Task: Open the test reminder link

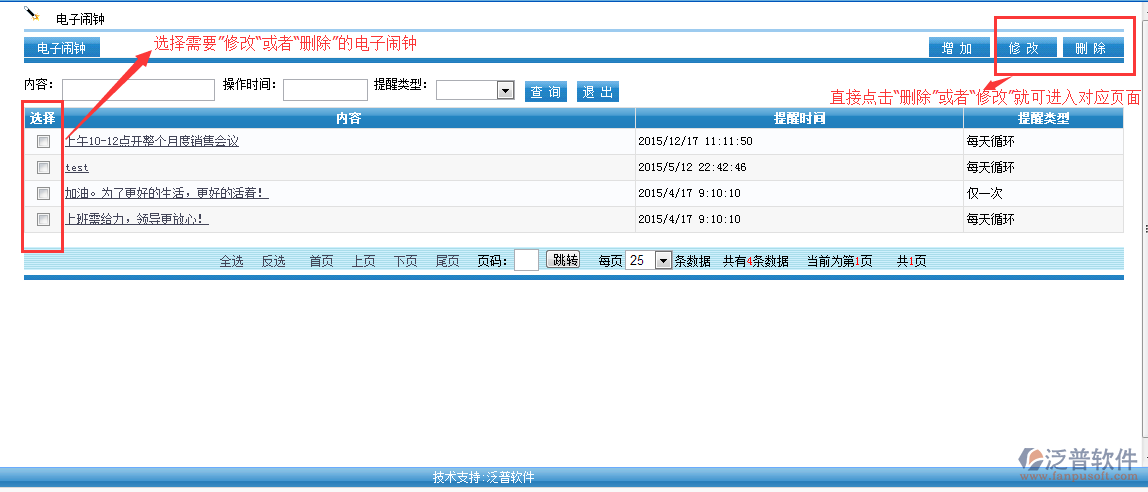Action: [77, 168]
